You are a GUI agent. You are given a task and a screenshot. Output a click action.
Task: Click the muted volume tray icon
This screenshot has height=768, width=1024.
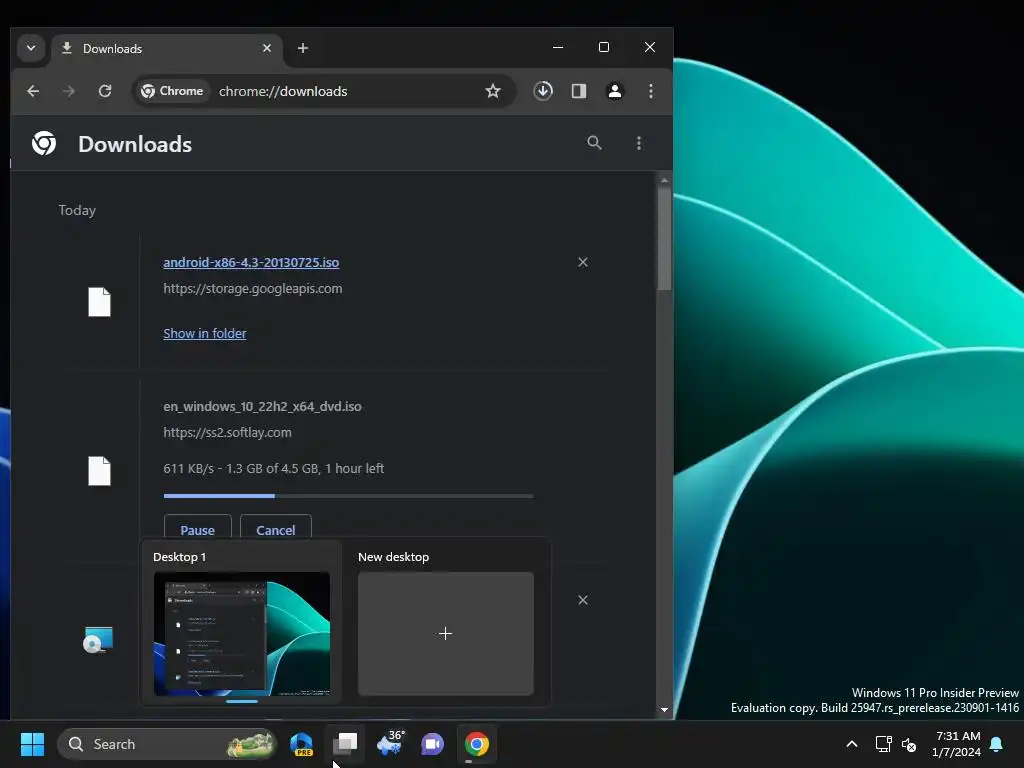tap(908, 744)
